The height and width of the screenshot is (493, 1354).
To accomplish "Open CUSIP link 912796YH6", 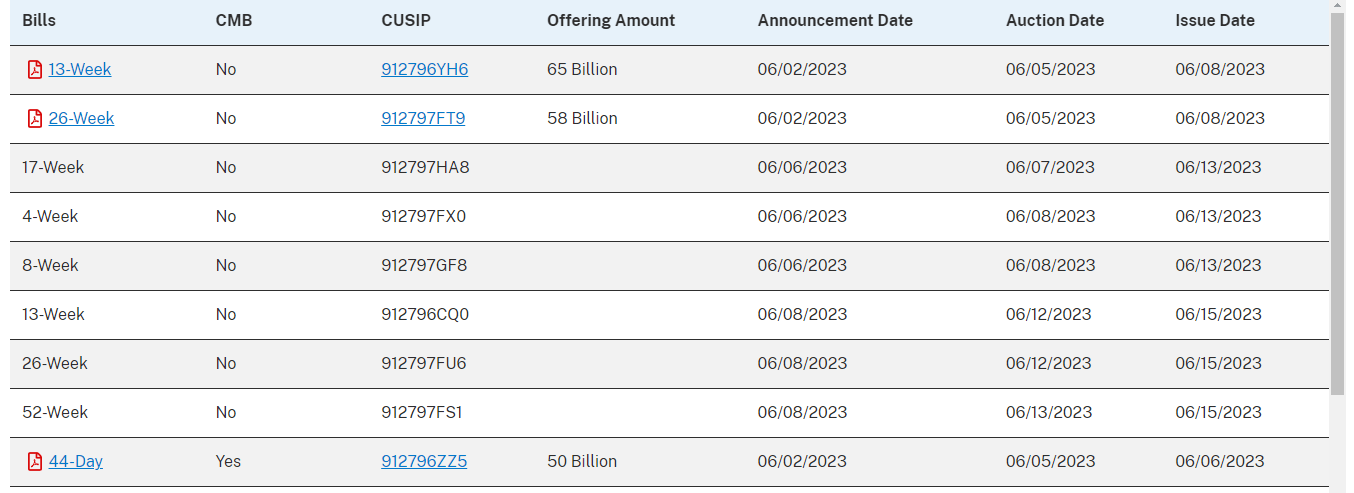I will [x=425, y=70].
